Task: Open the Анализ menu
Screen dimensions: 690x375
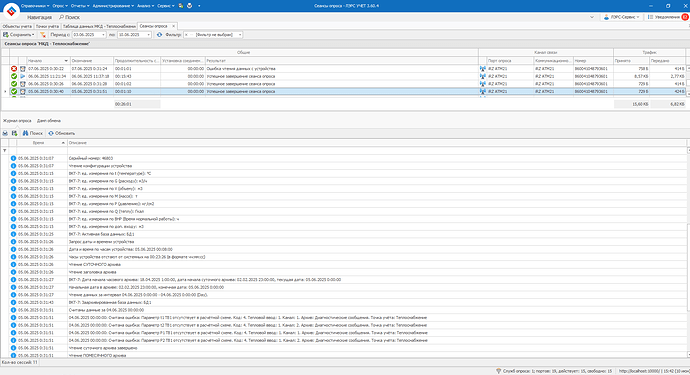Action: coord(145,6)
